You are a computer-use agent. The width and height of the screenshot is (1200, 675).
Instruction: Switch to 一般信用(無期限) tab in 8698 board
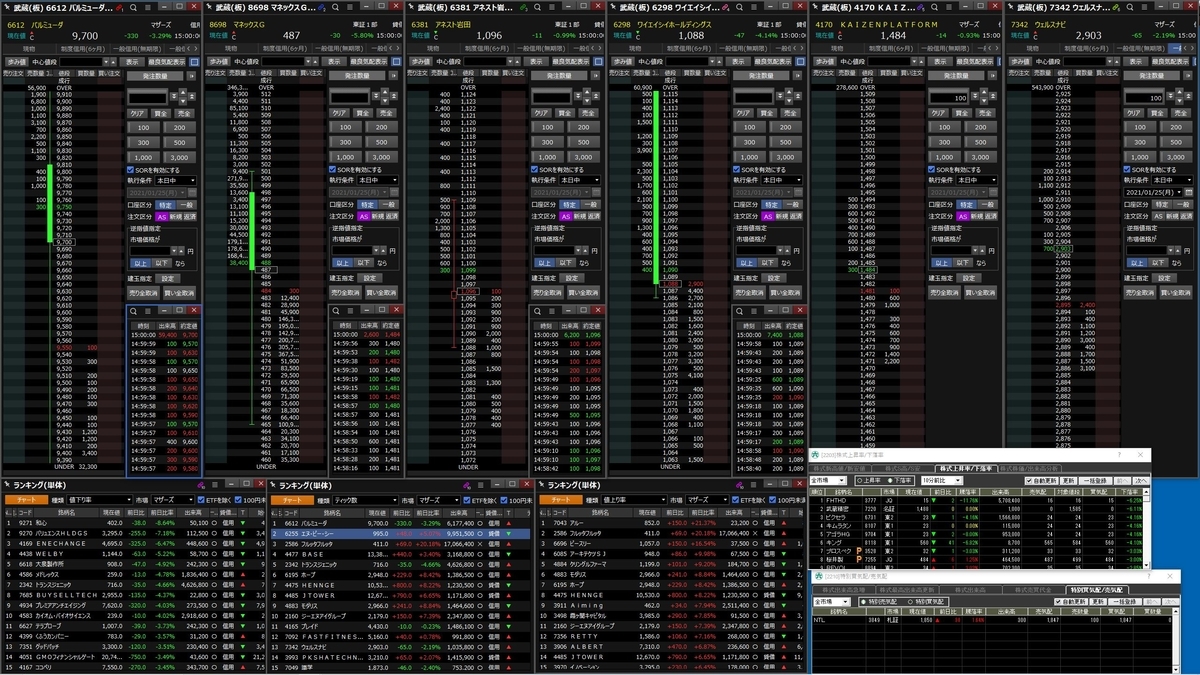click(338, 49)
